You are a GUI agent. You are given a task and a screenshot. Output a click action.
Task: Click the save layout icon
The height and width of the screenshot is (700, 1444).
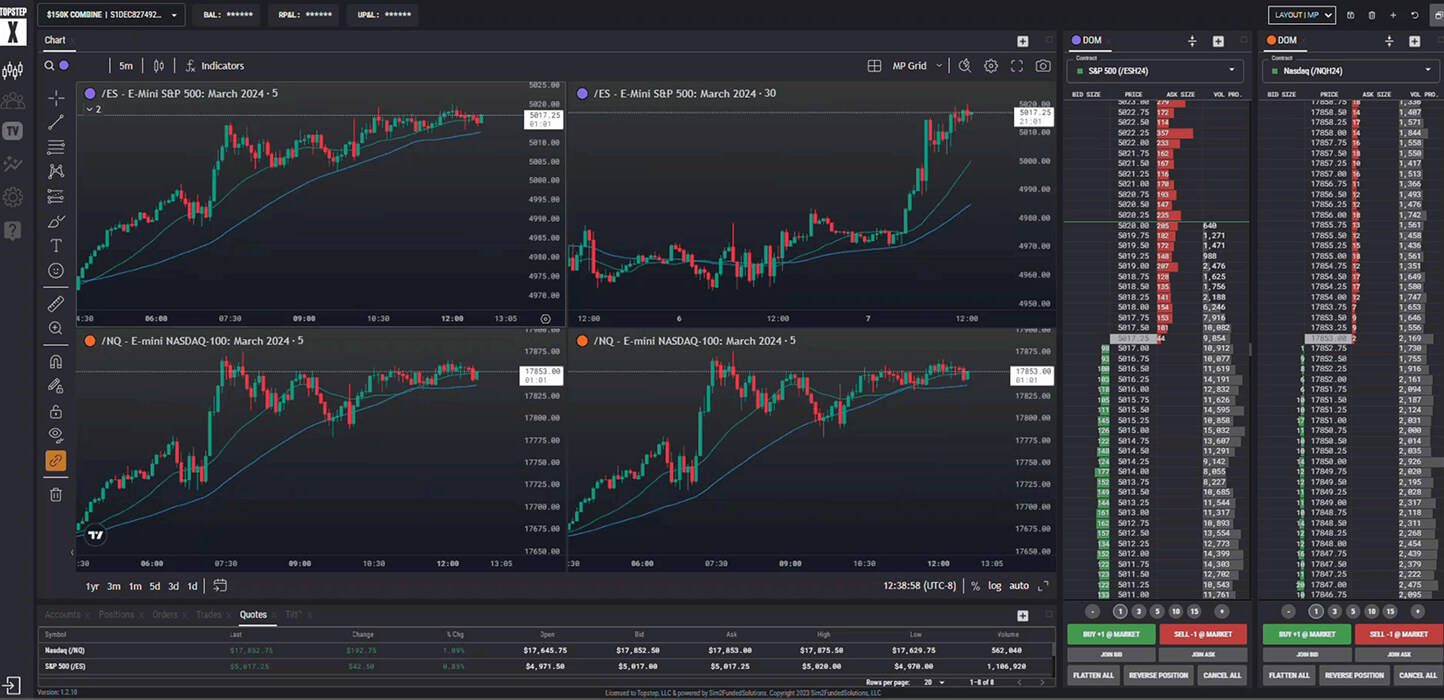click(1351, 15)
